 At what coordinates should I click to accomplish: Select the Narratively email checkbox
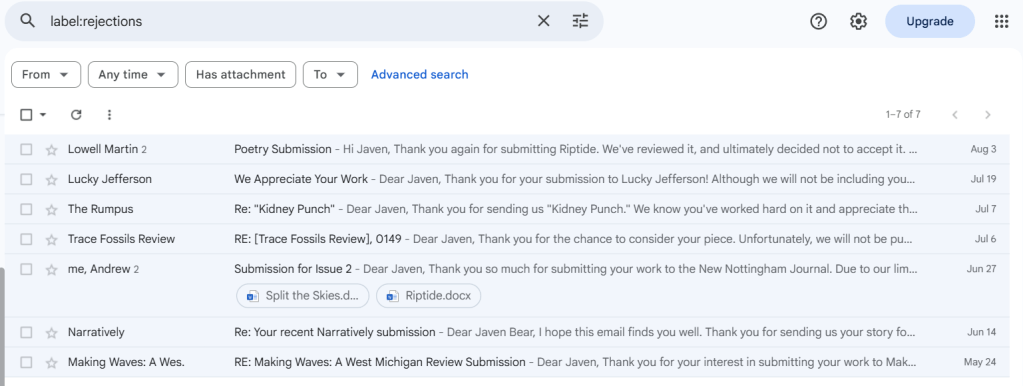[26, 333]
